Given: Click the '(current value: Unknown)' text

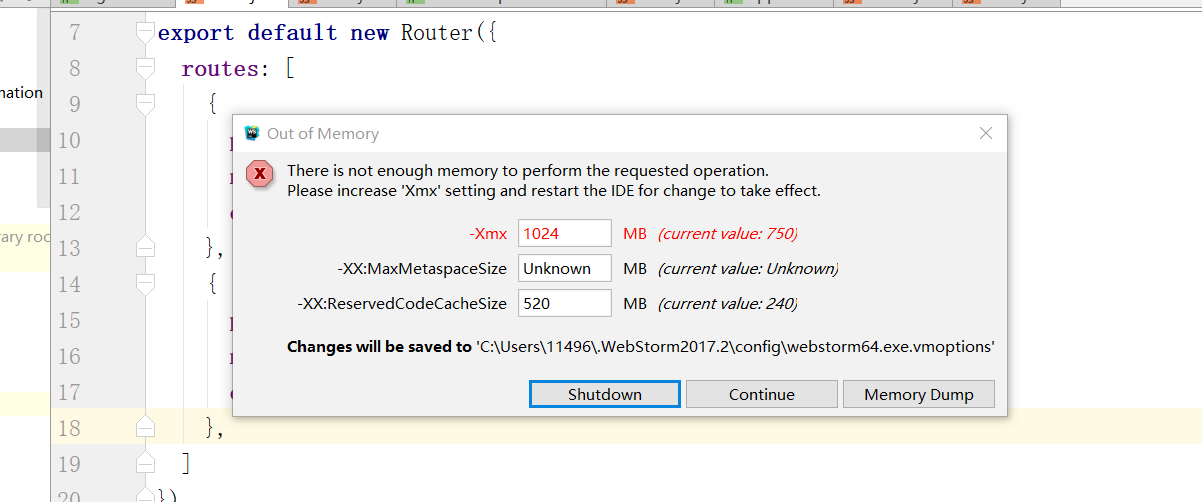Looking at the screenshot, I should coord(747,269).
